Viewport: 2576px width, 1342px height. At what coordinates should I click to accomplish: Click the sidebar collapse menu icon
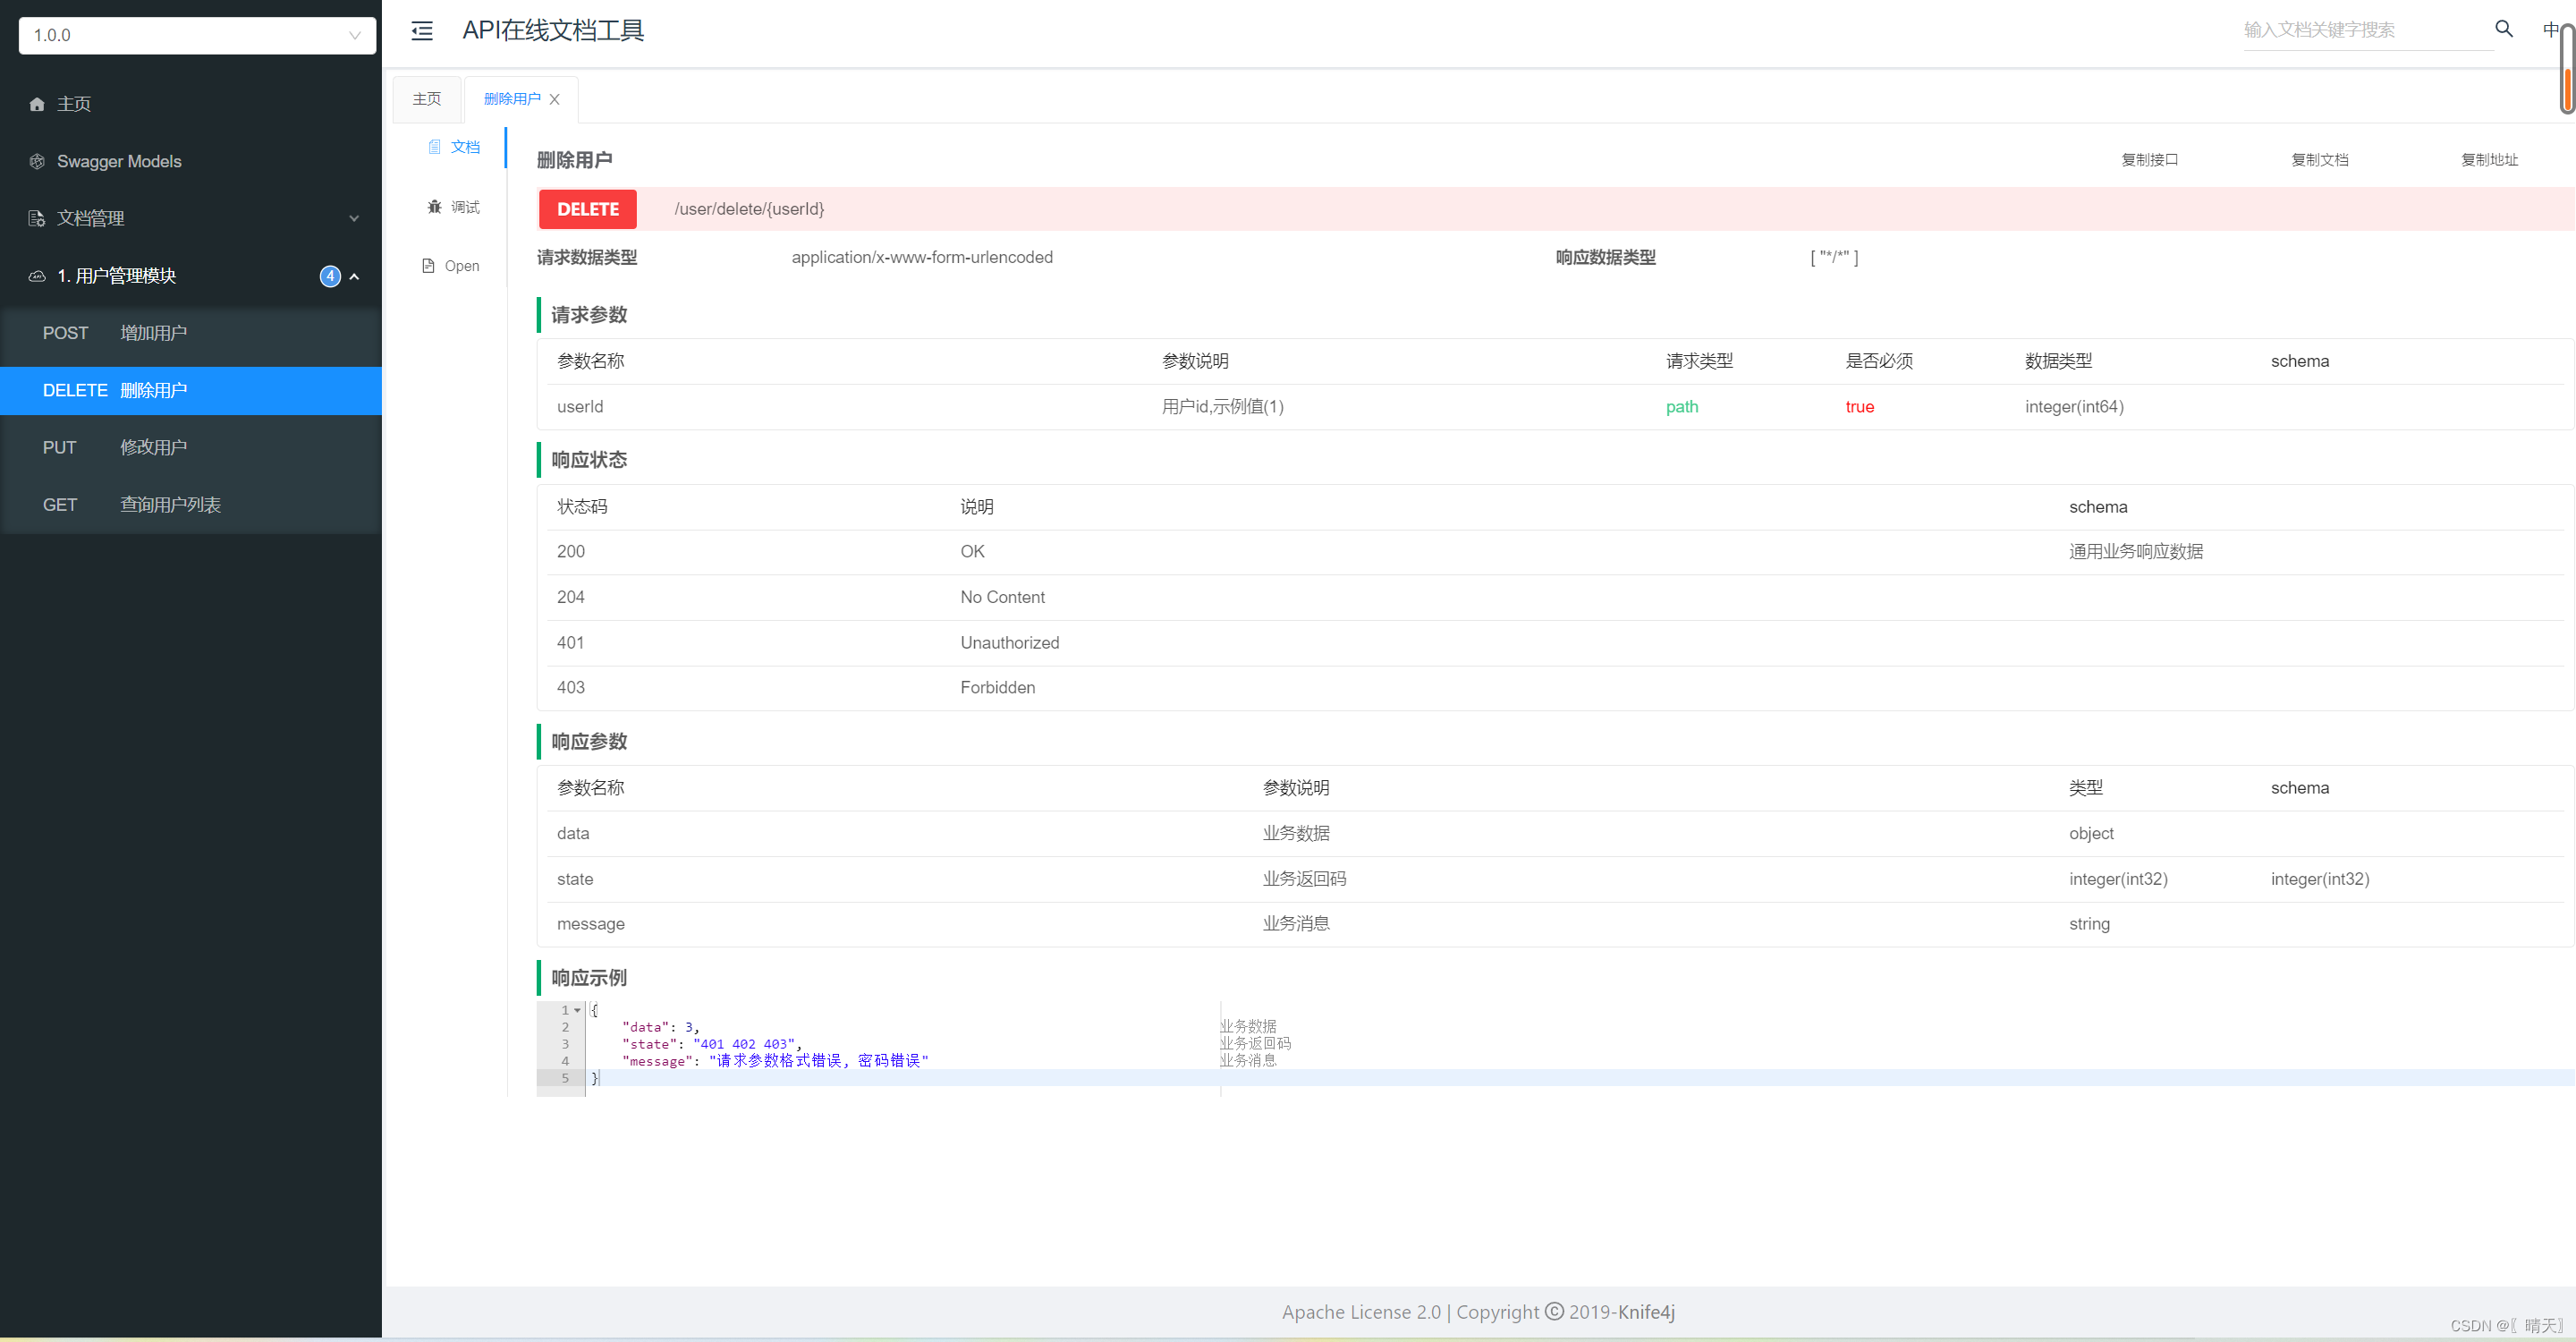click(x=422, y=31)
